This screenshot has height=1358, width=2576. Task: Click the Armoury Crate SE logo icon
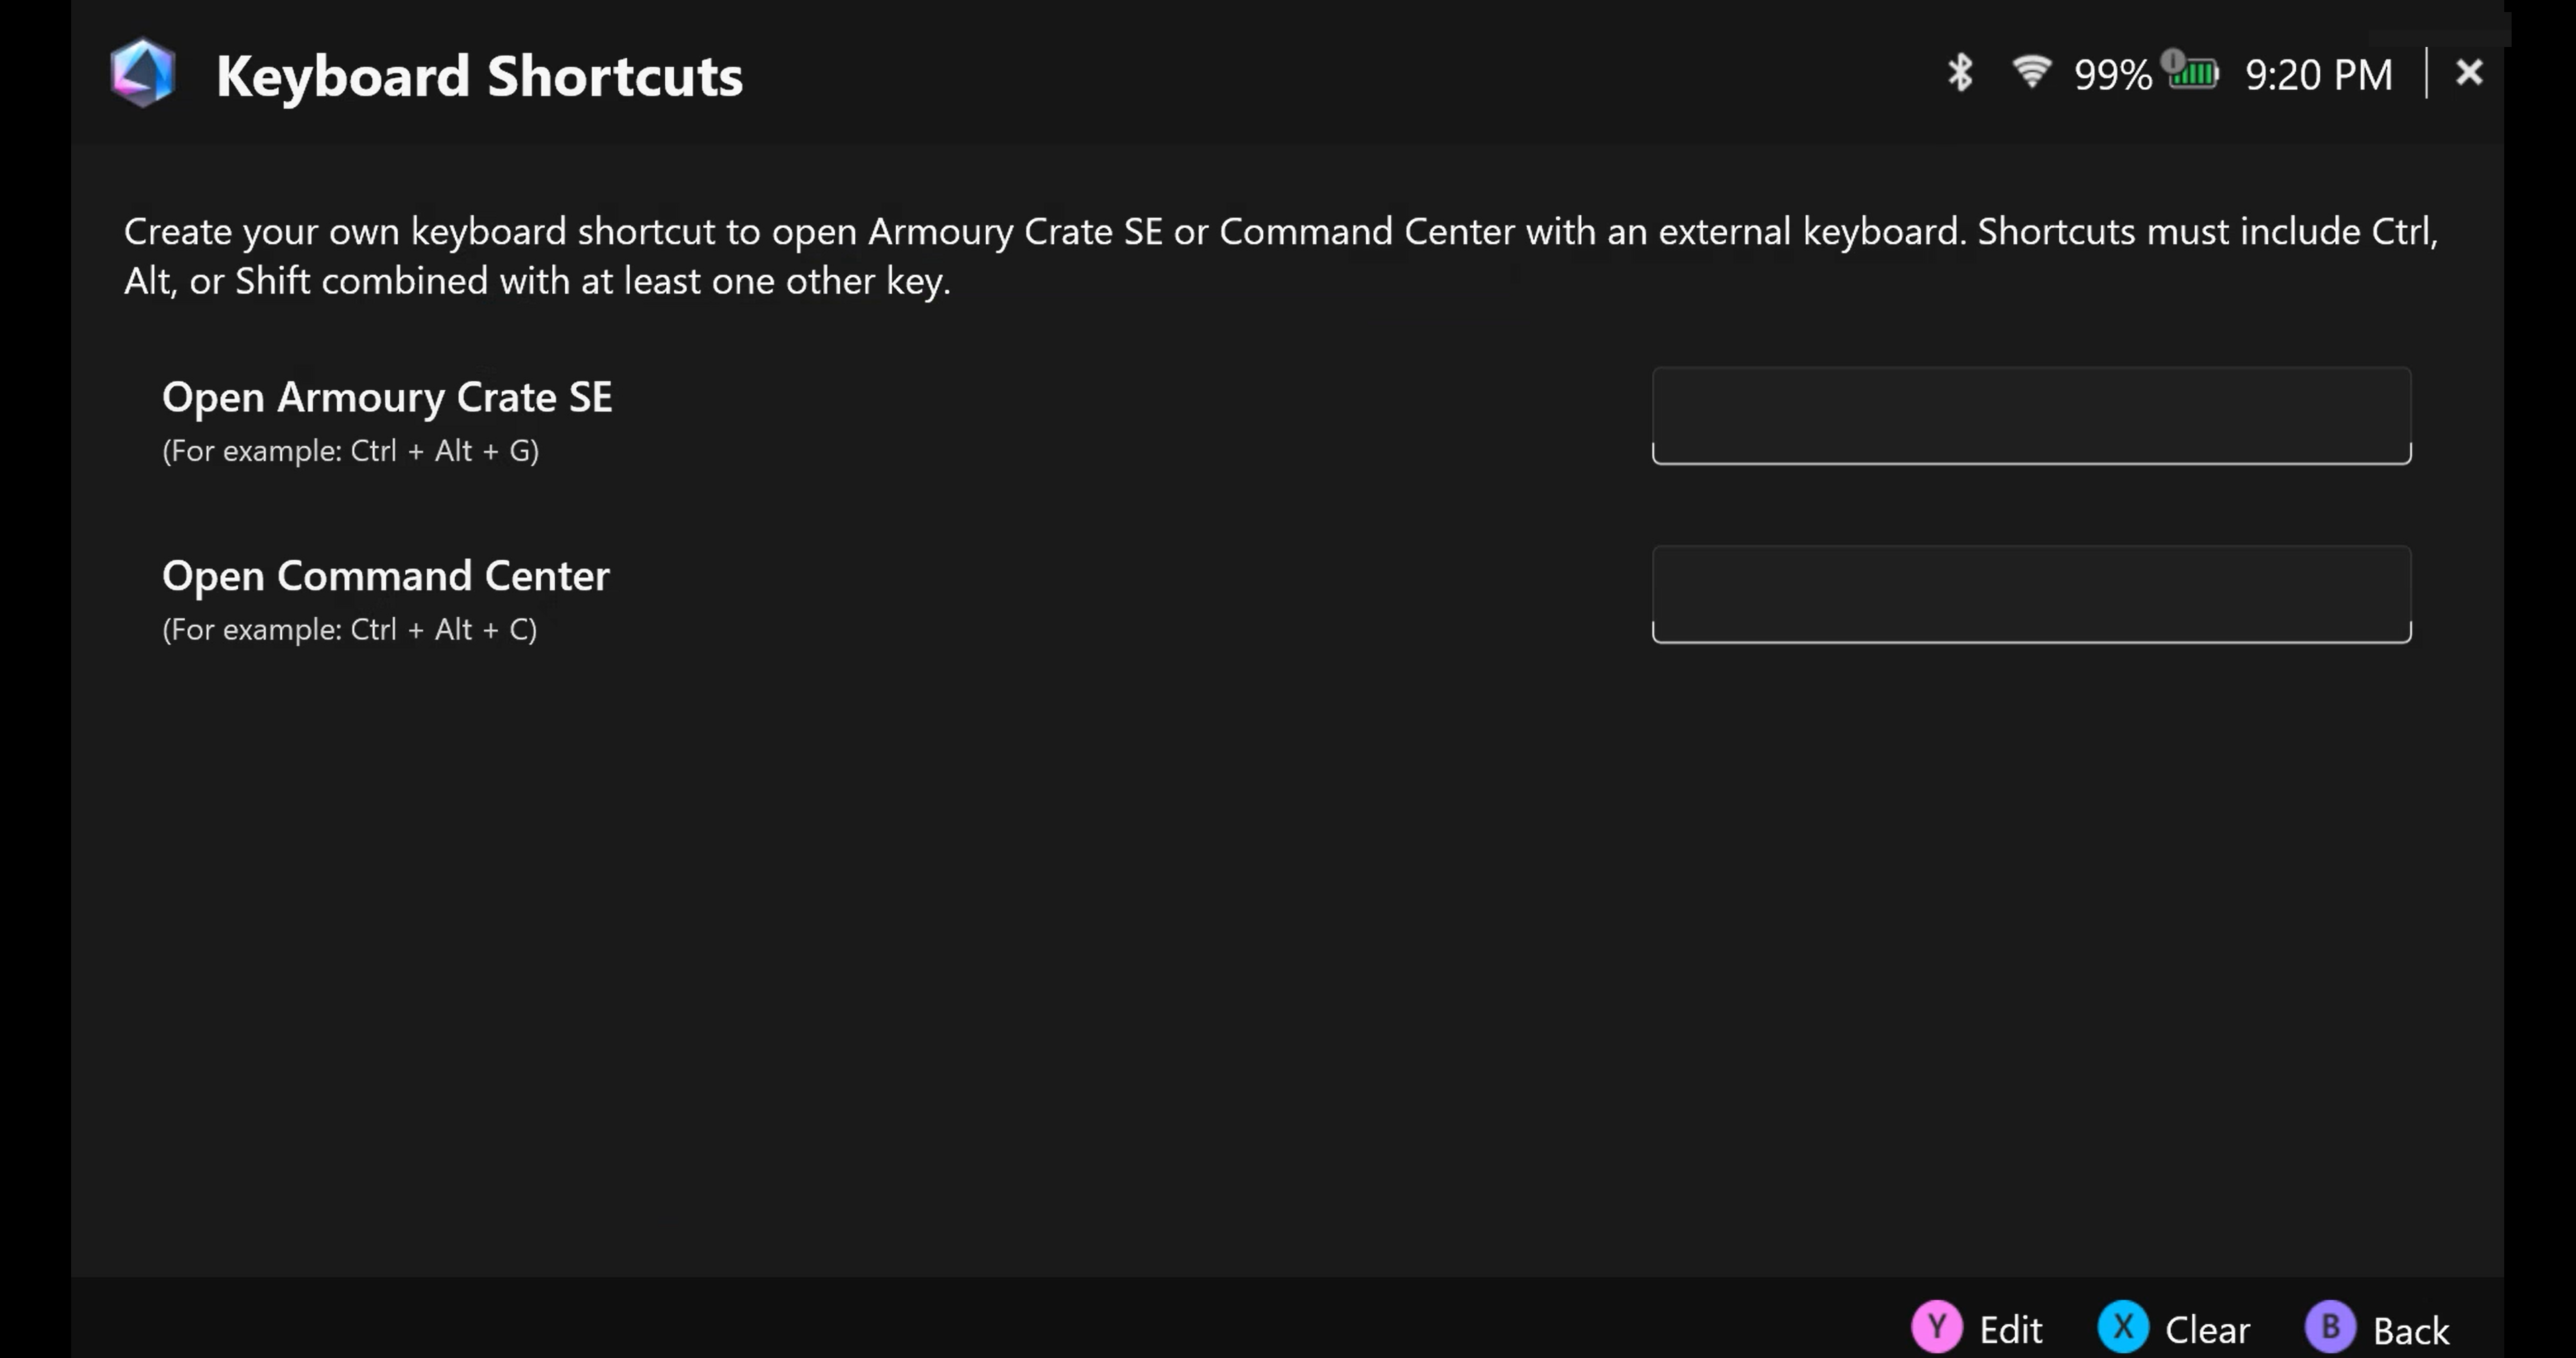point(143,73)
